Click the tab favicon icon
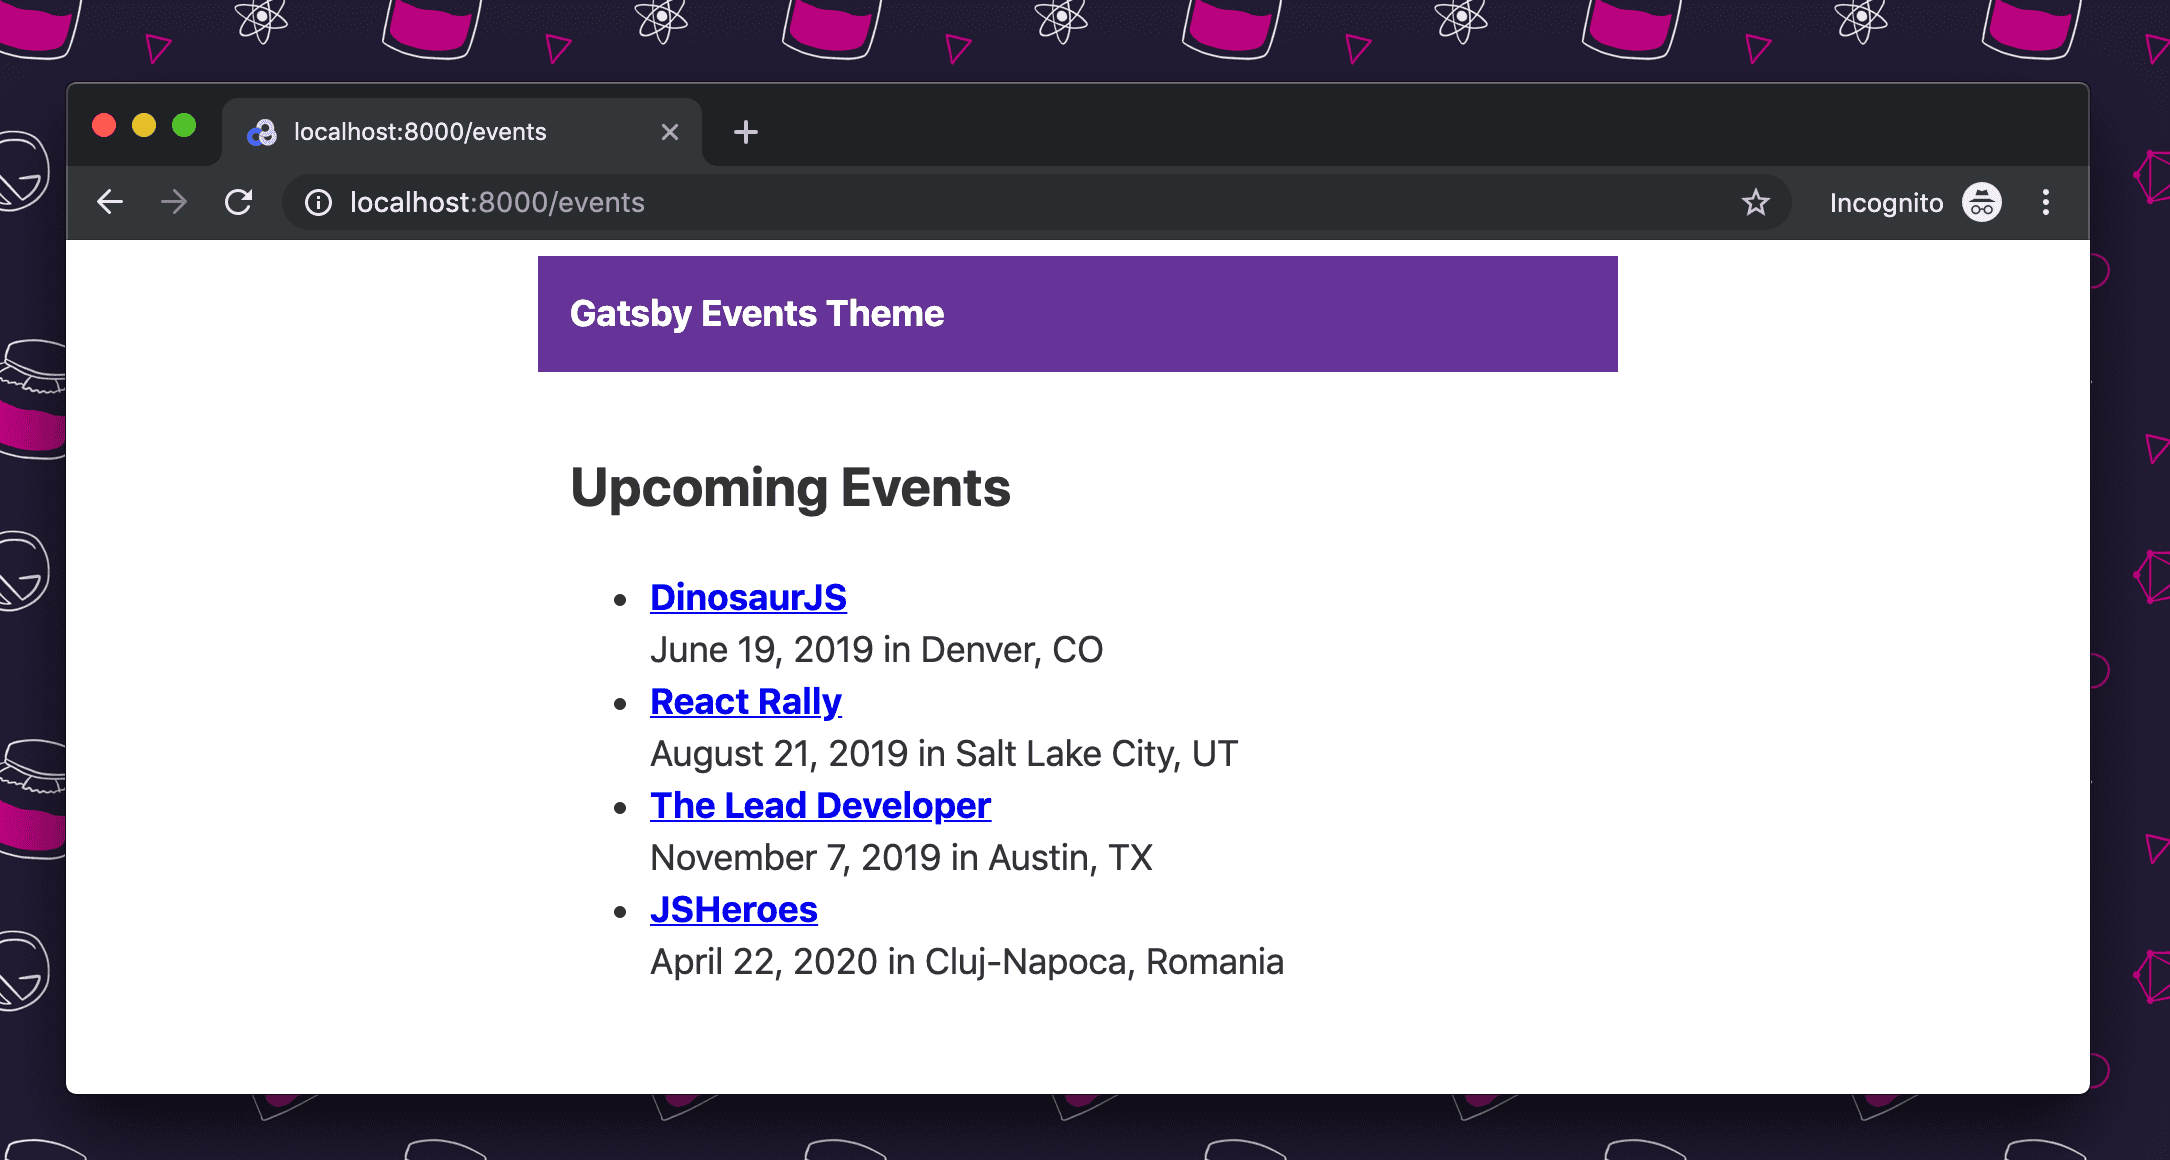2170x1160 pixels. tap(262, 132)
